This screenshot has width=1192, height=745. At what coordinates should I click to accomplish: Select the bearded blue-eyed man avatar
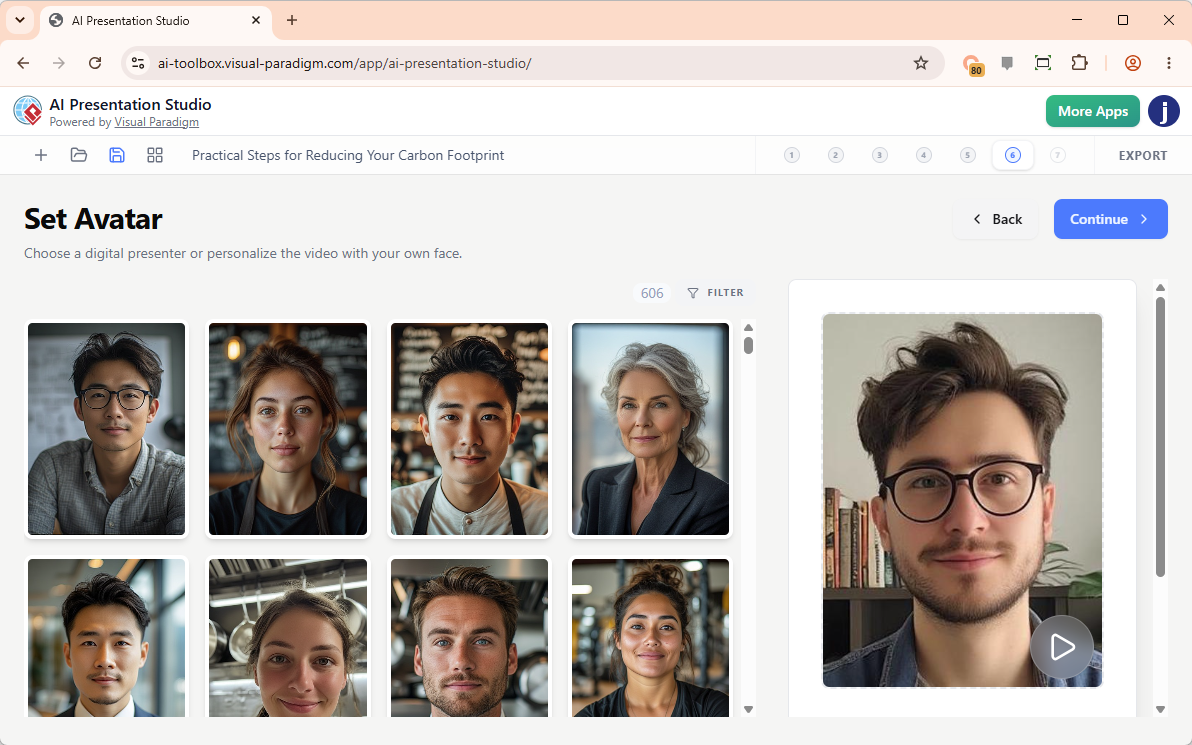(x=469, y=638)
